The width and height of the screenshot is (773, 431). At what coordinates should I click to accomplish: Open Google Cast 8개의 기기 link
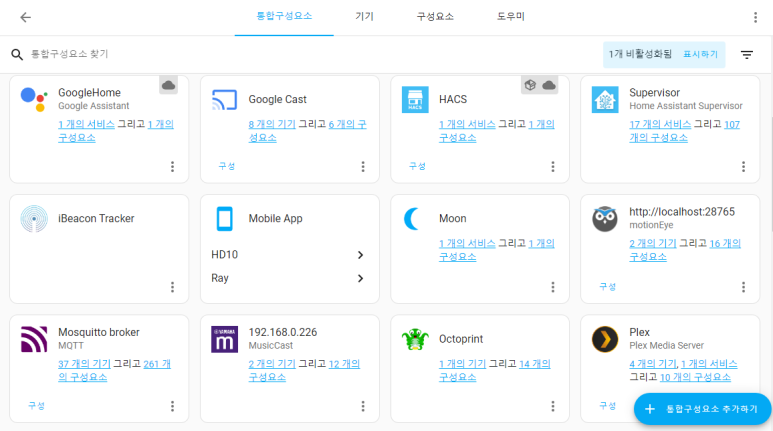point(272,124)
